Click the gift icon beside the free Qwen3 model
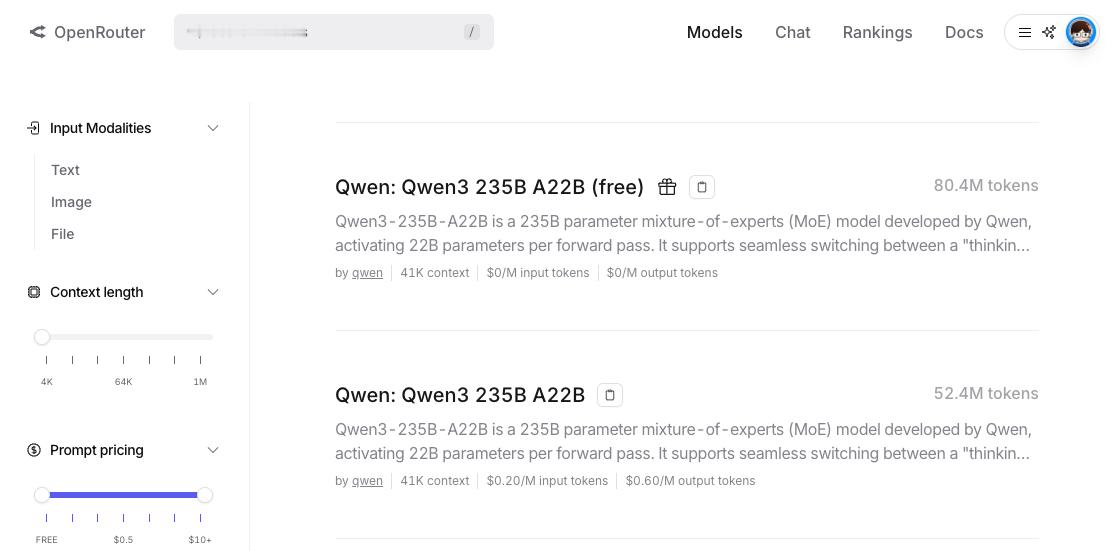The height and width of the screenshot is (551, 1109). point(667,187)
